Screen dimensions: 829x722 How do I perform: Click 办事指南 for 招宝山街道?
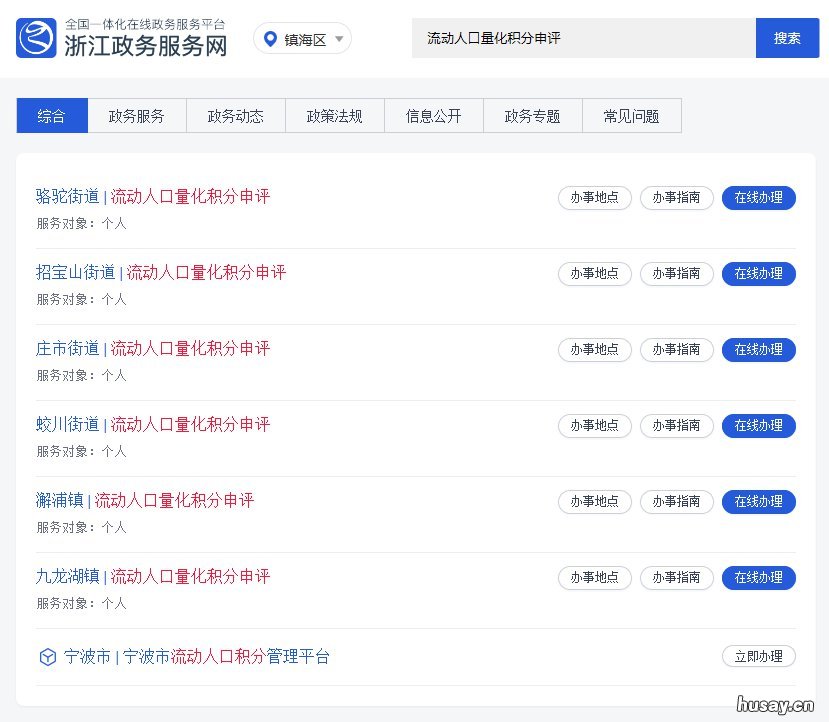(676, 274)
